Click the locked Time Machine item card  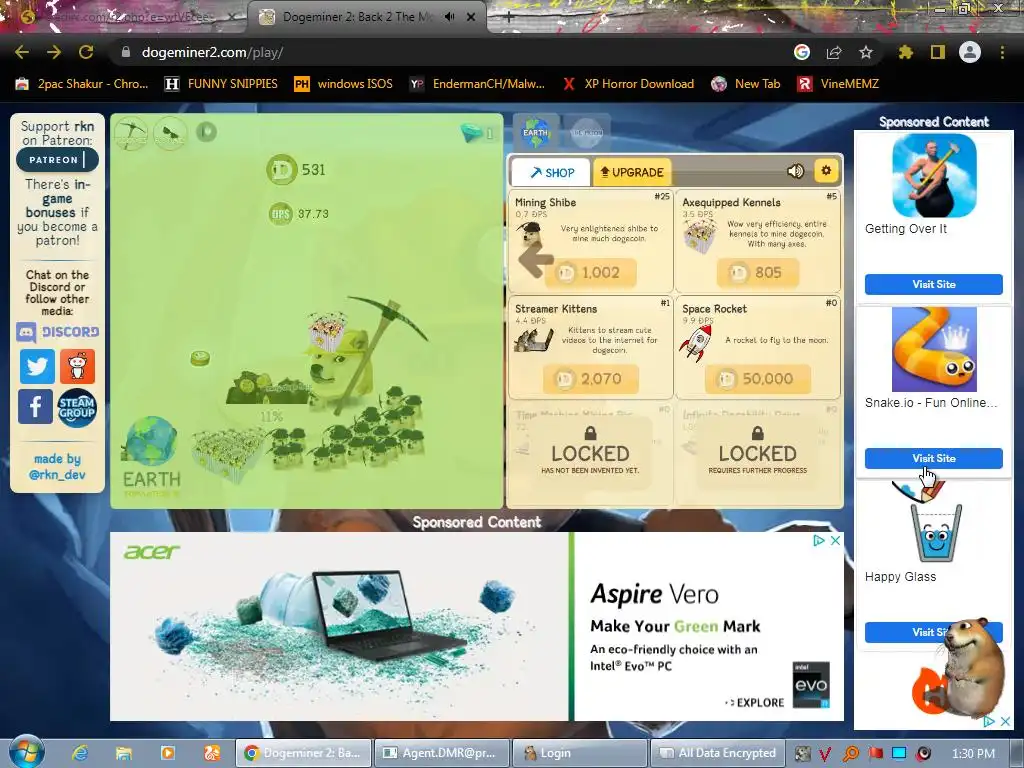590,452
